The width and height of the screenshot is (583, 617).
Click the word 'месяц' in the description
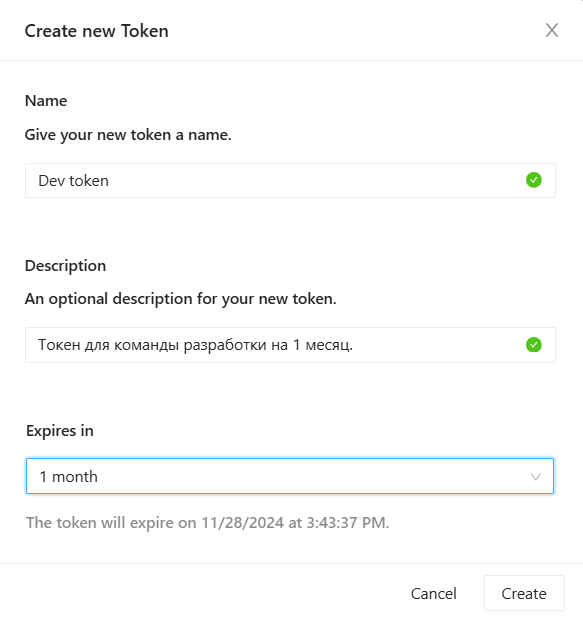(x=327, y=345)
